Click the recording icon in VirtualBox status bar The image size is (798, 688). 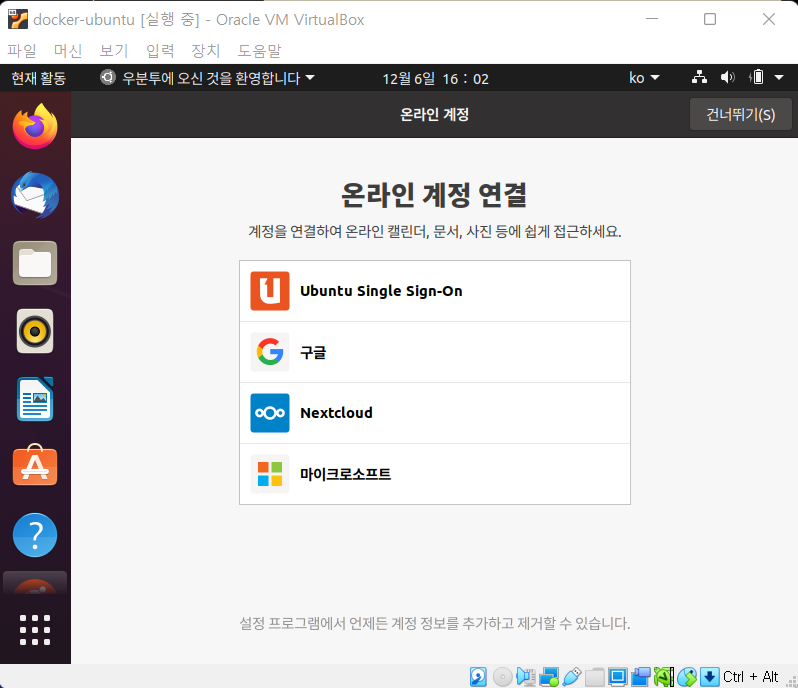click(641, 677)
